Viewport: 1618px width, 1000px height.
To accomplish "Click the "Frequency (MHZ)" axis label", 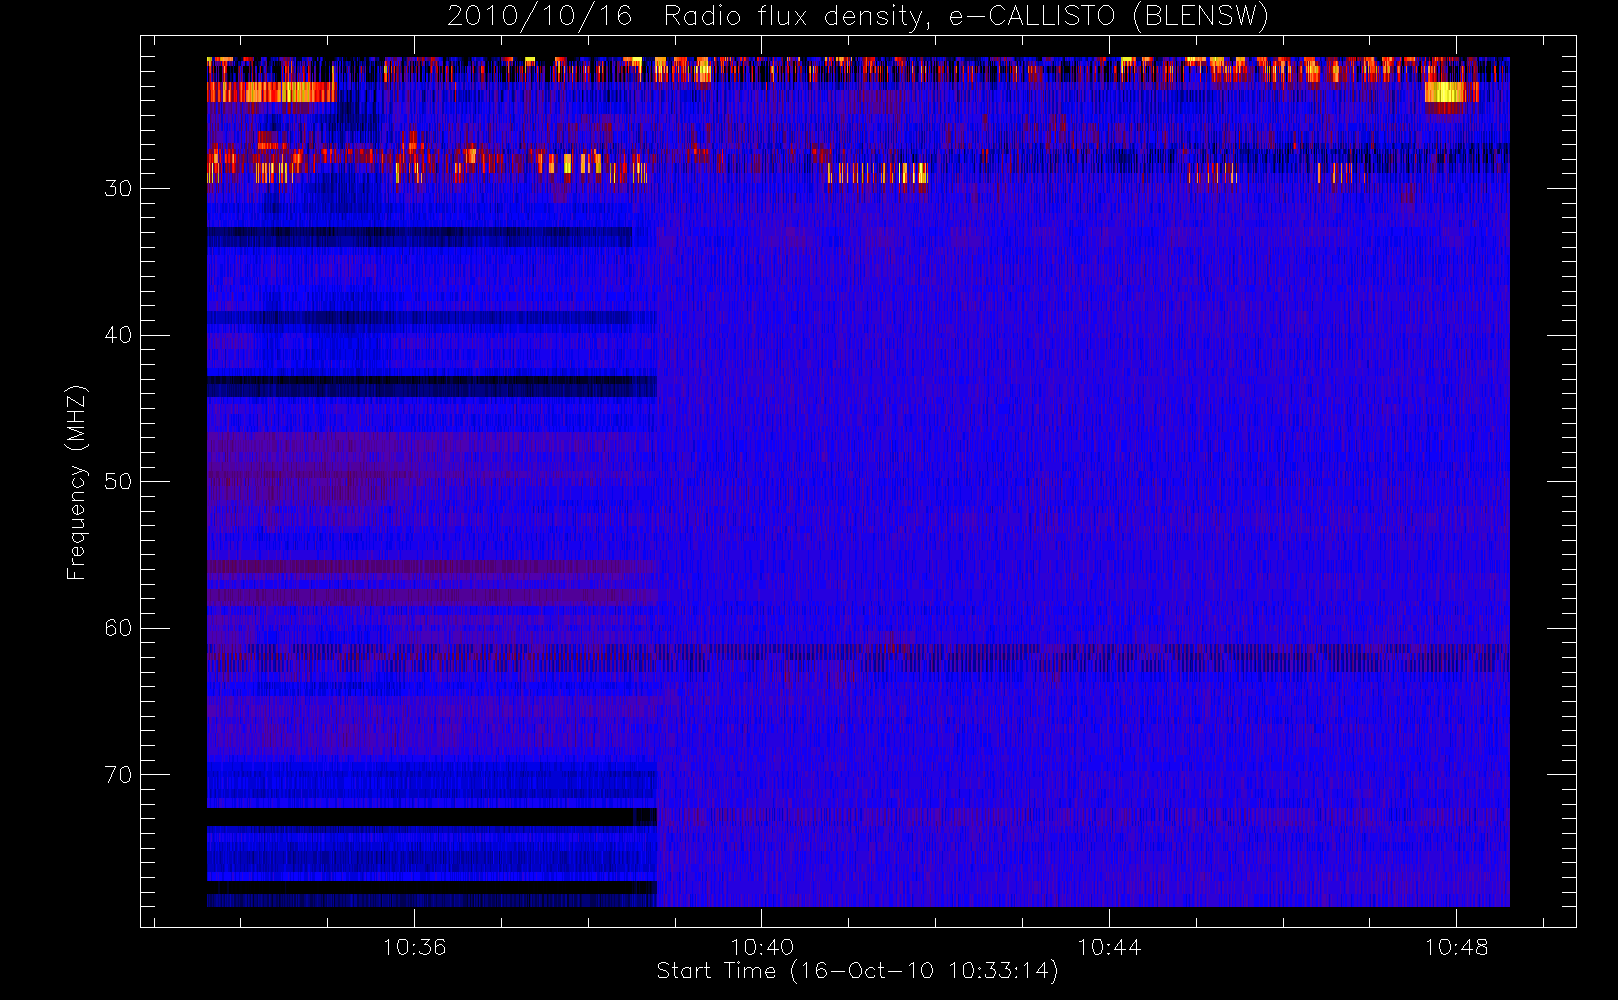I will [76, 482].
